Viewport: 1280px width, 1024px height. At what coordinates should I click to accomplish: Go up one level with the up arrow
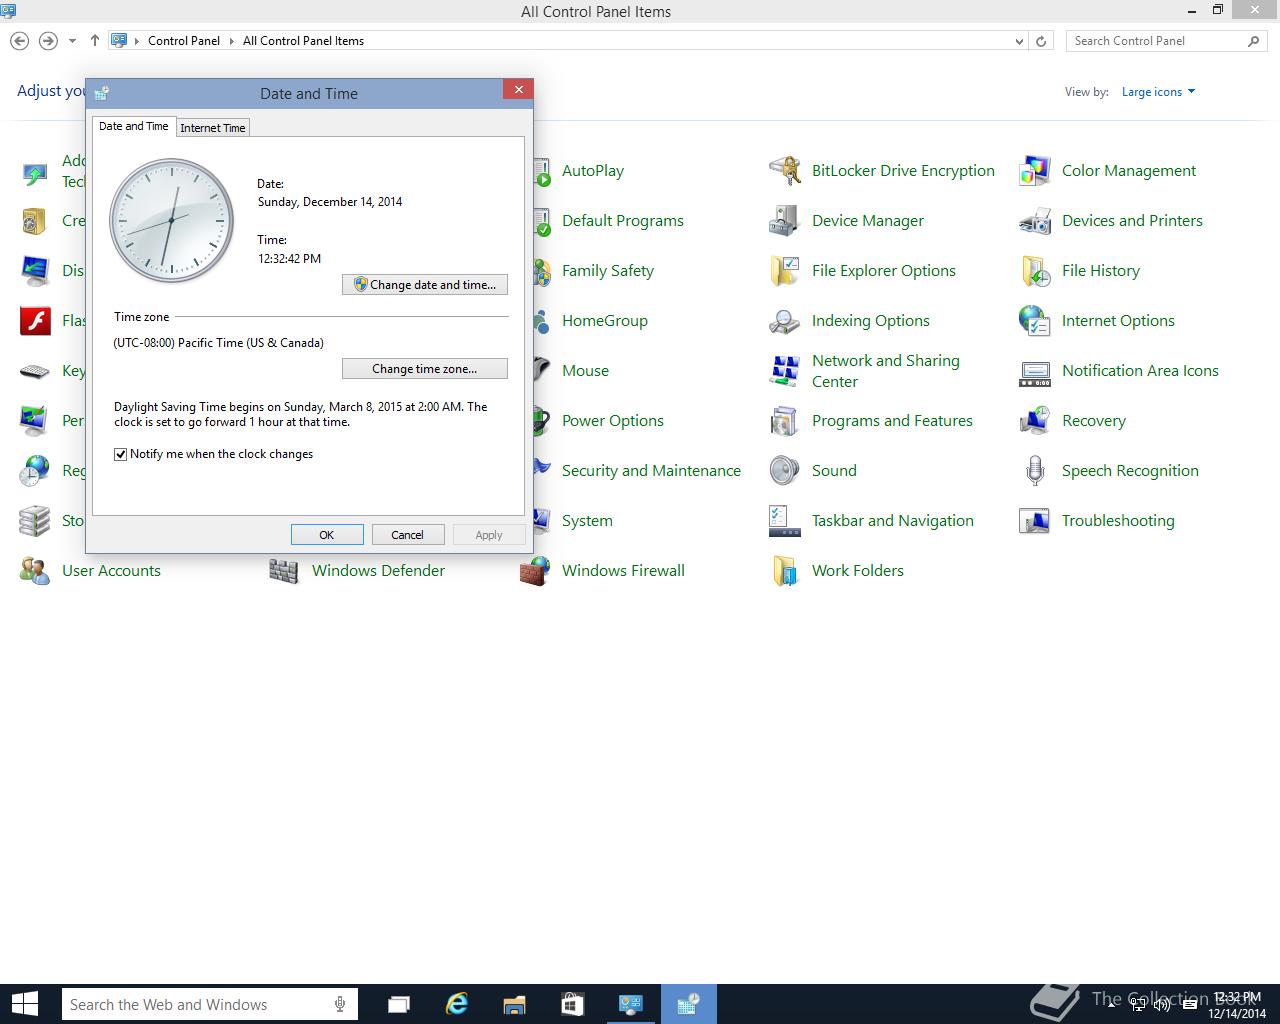[95, 41]
